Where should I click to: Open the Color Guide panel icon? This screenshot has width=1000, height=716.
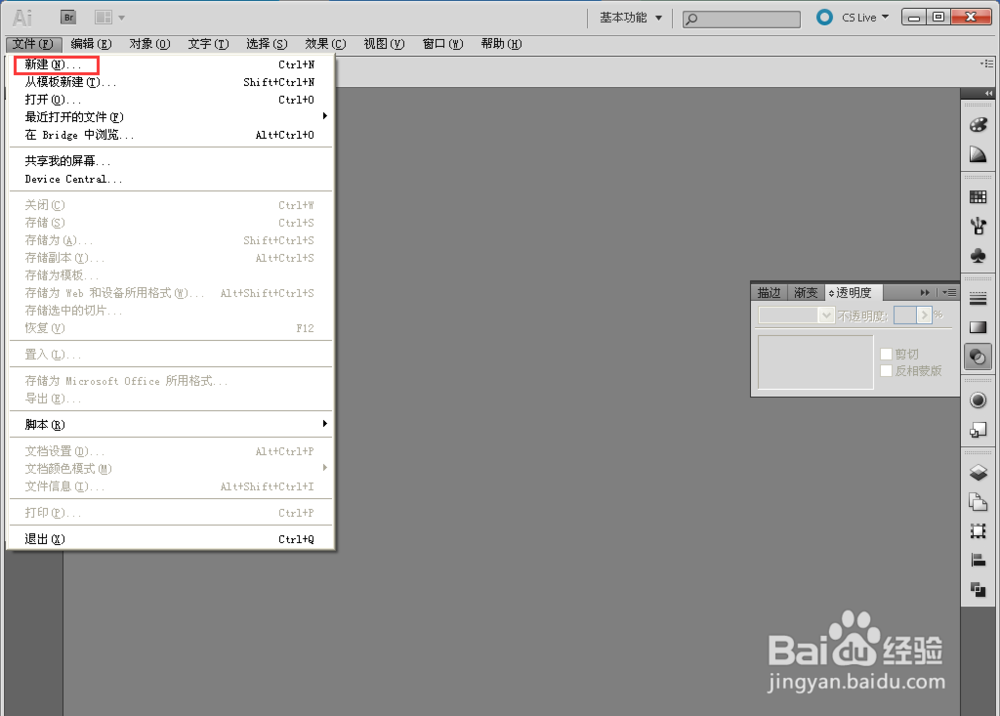(x=978, y=154)
